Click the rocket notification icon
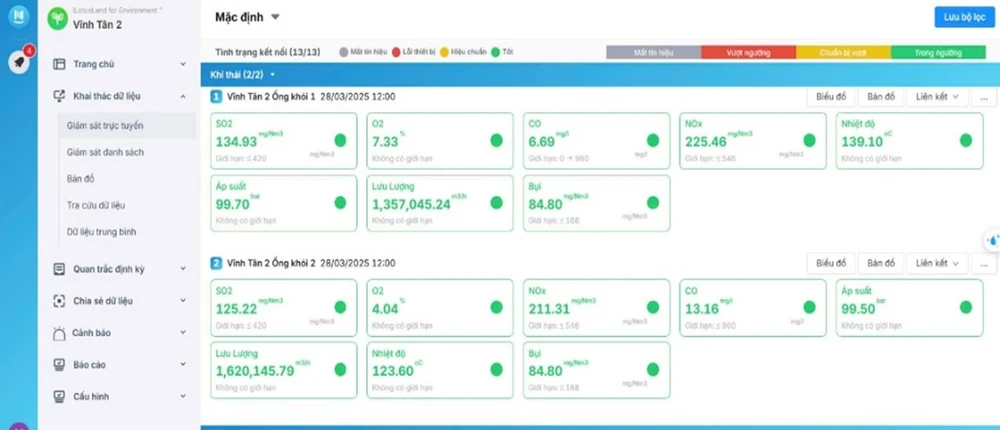 tap(19, 61)
